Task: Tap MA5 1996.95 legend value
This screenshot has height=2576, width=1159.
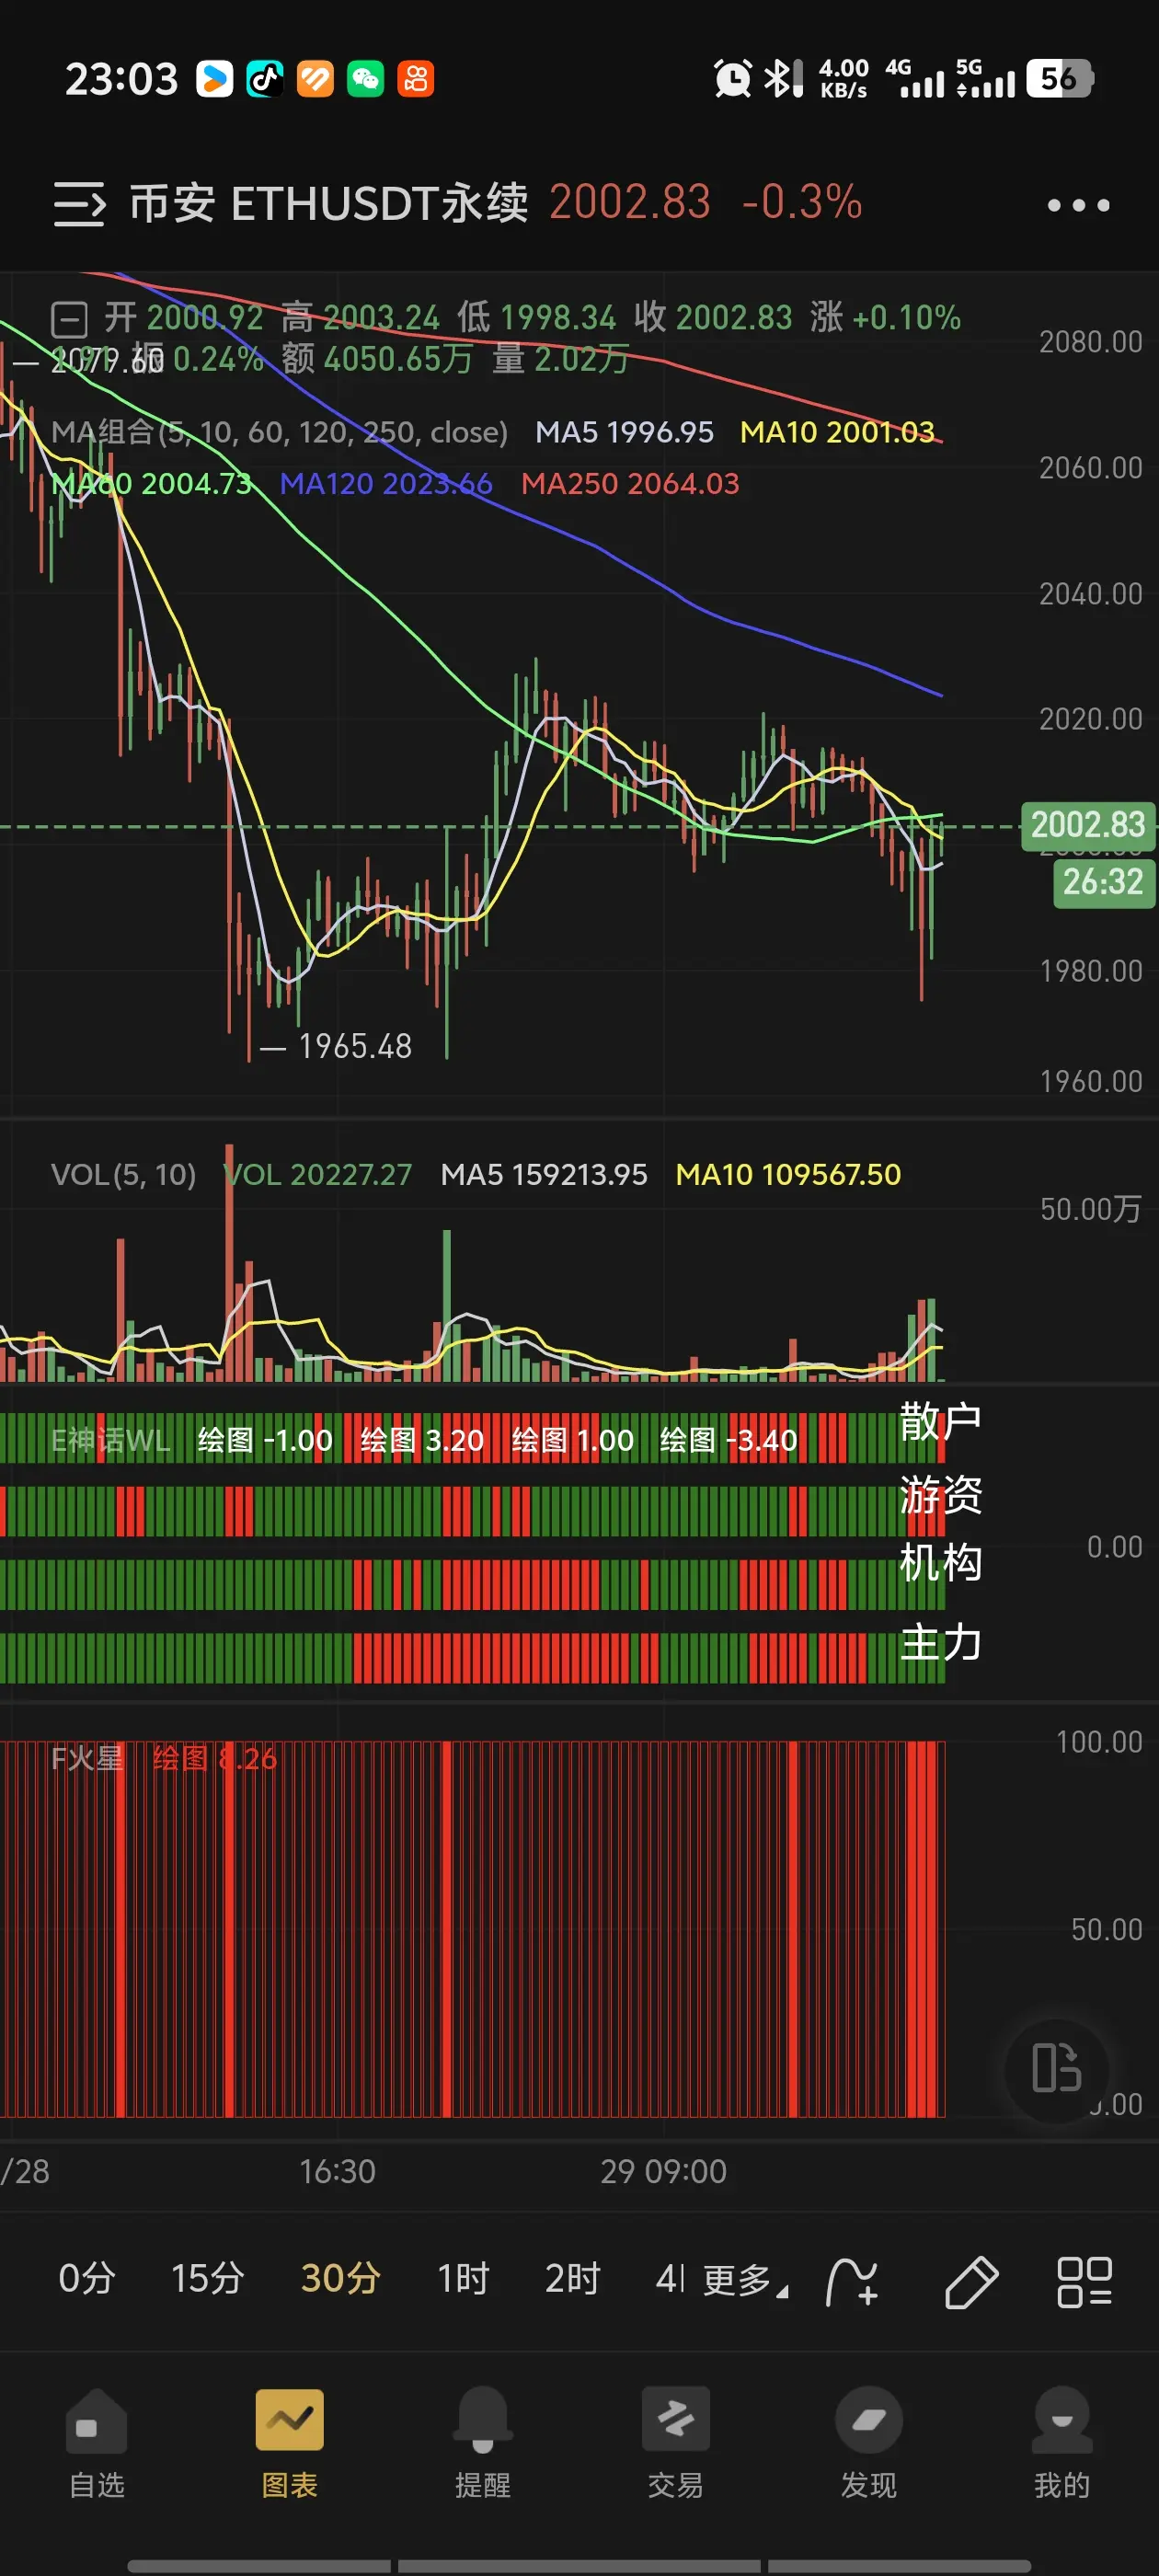Action: tap(625, 432)
